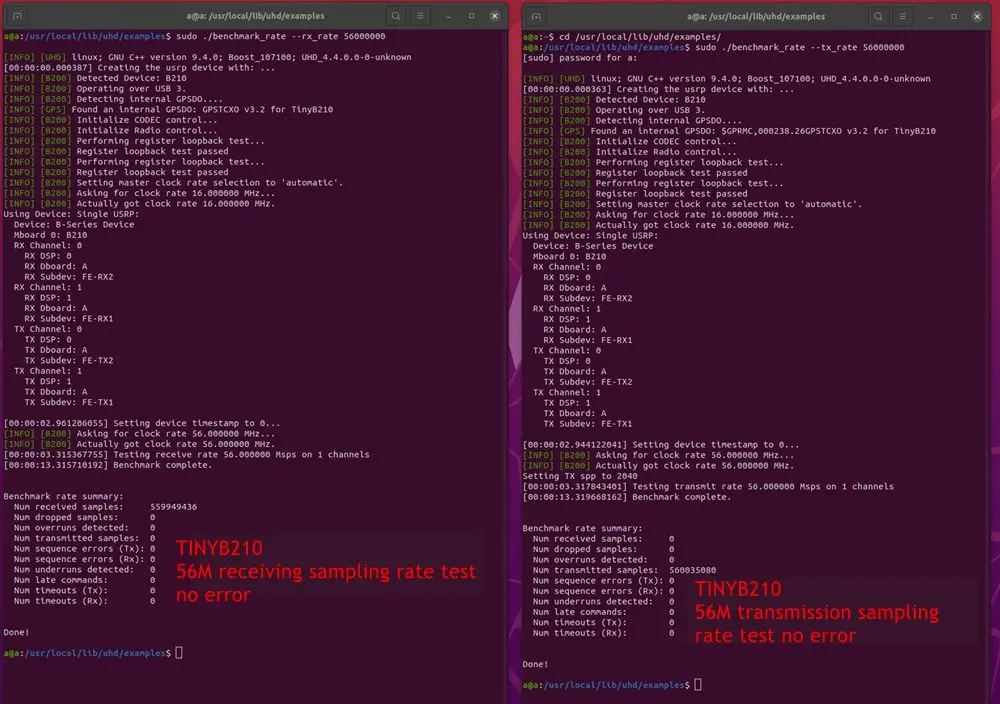Screen dimensions: 1000x704
Task: Click 'Testing receive rate 56.000000 Msps' line
Action: (187, 455)
